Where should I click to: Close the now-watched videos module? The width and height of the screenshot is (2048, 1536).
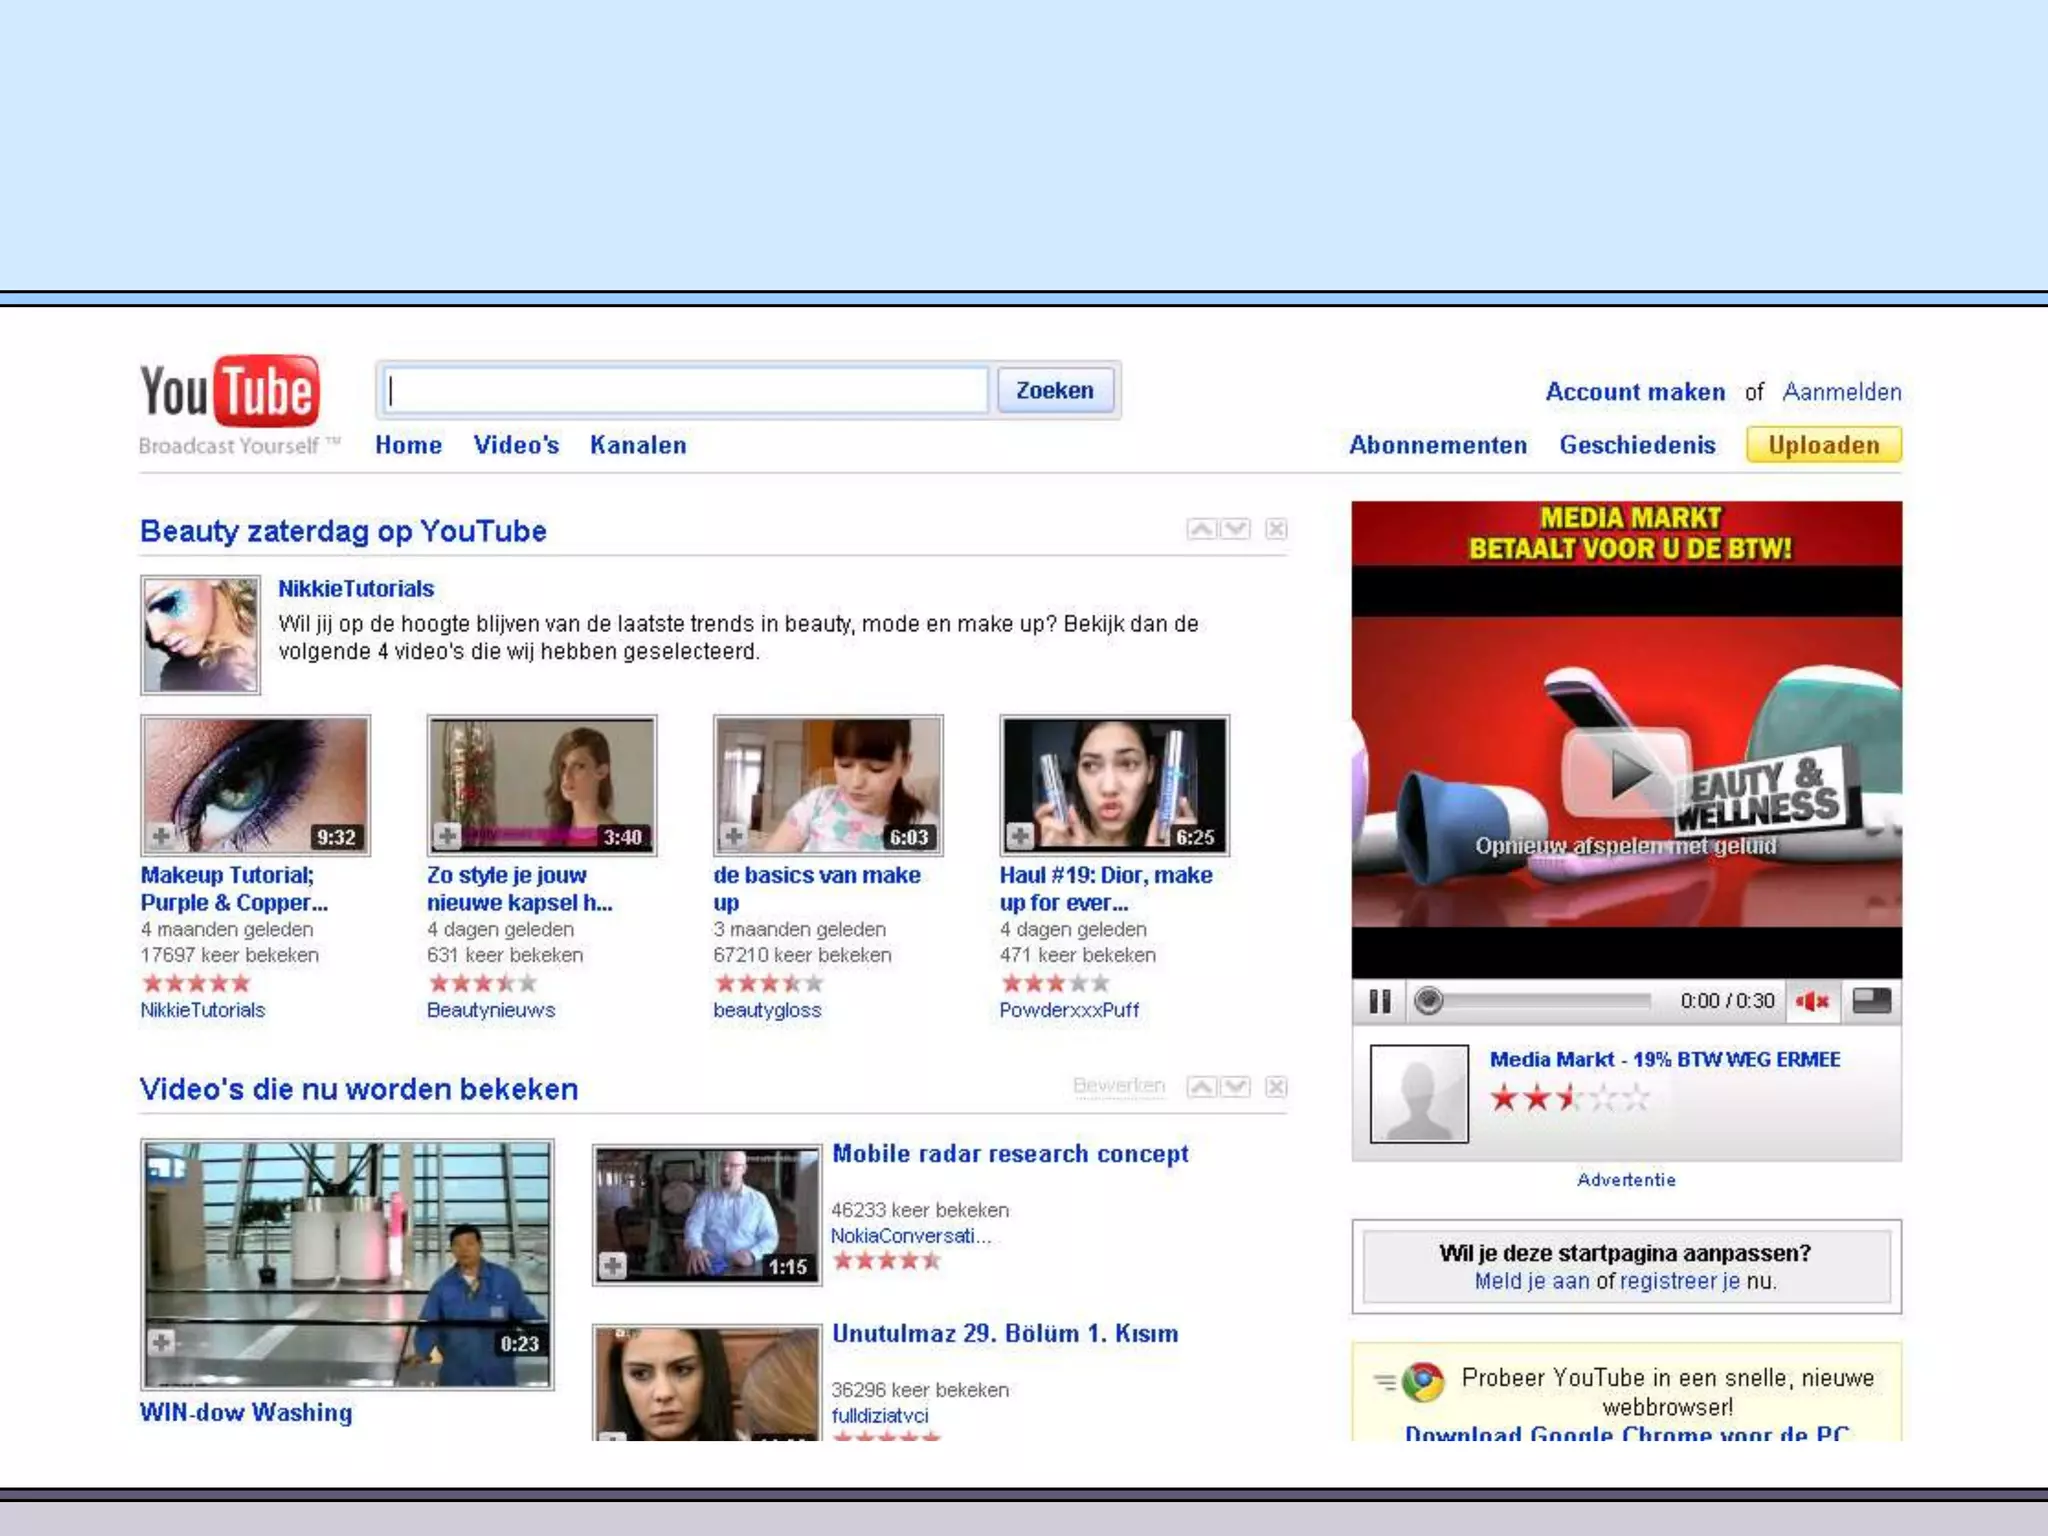point(1276,1087)
